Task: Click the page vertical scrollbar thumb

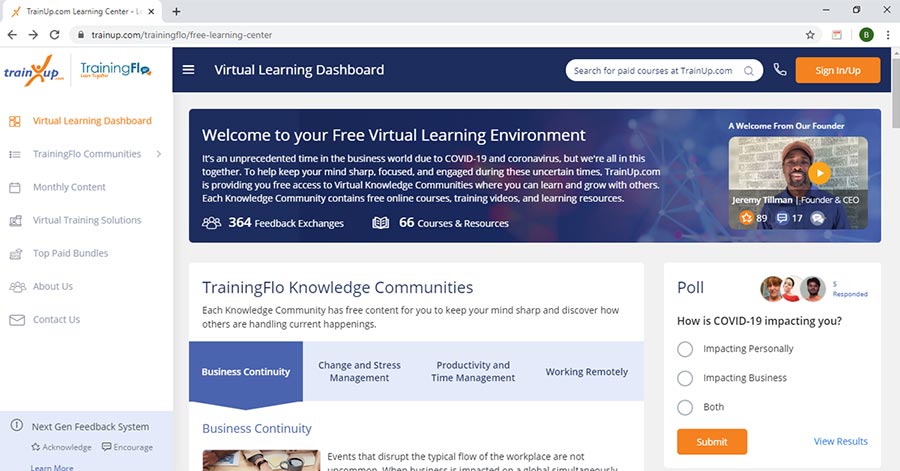Action: point(895,93)
